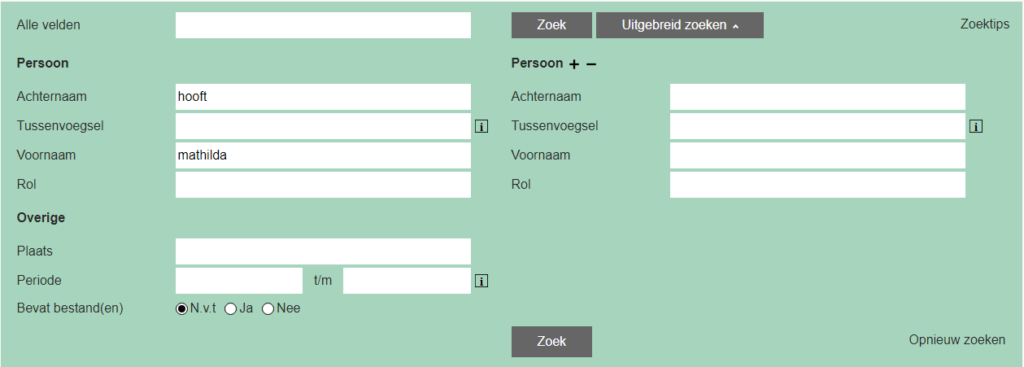
Task: Open info icon beside right Tussenvoegsel field
Action: [x=976, y=127]
